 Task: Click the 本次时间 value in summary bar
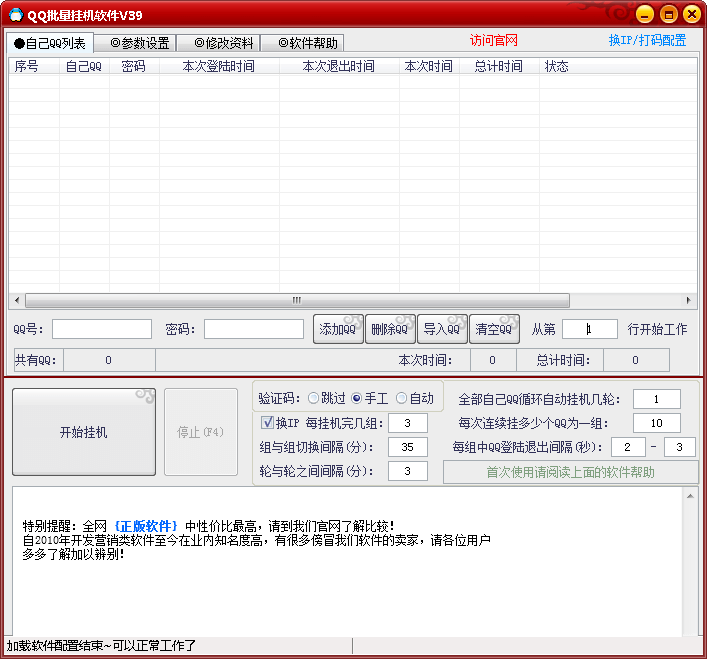coord(492,360)
